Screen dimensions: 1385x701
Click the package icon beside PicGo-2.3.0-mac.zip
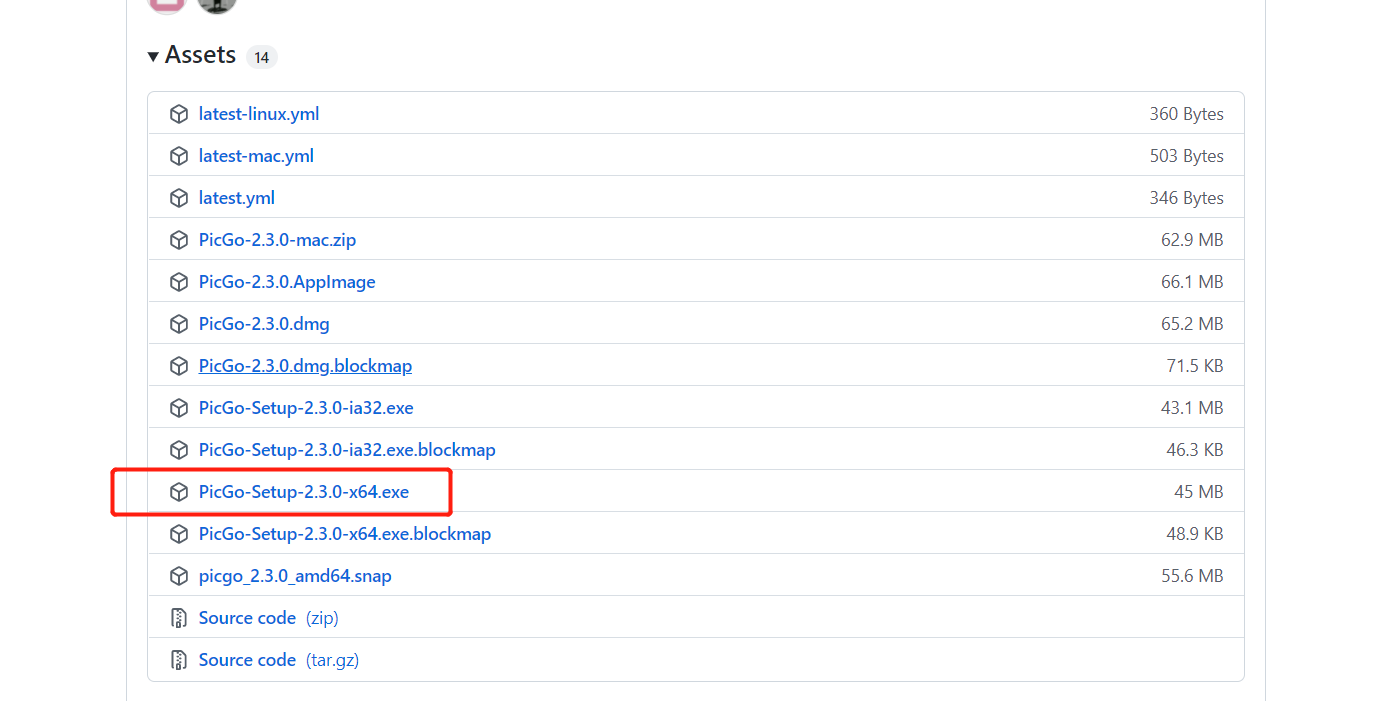pyautogui.click(x=179, y=240)
